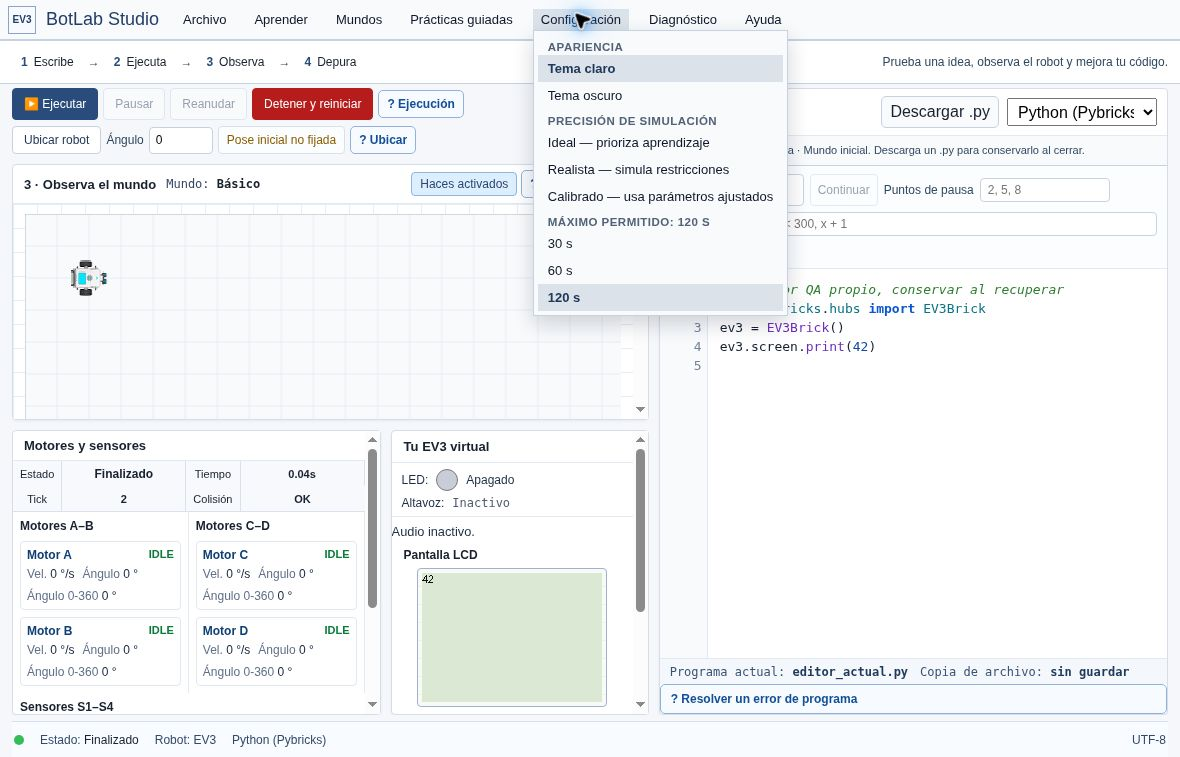This screenshot has height=757, width=1180.
Task: Go to step 2 Ejecuta
Action: tap(140, 62)
